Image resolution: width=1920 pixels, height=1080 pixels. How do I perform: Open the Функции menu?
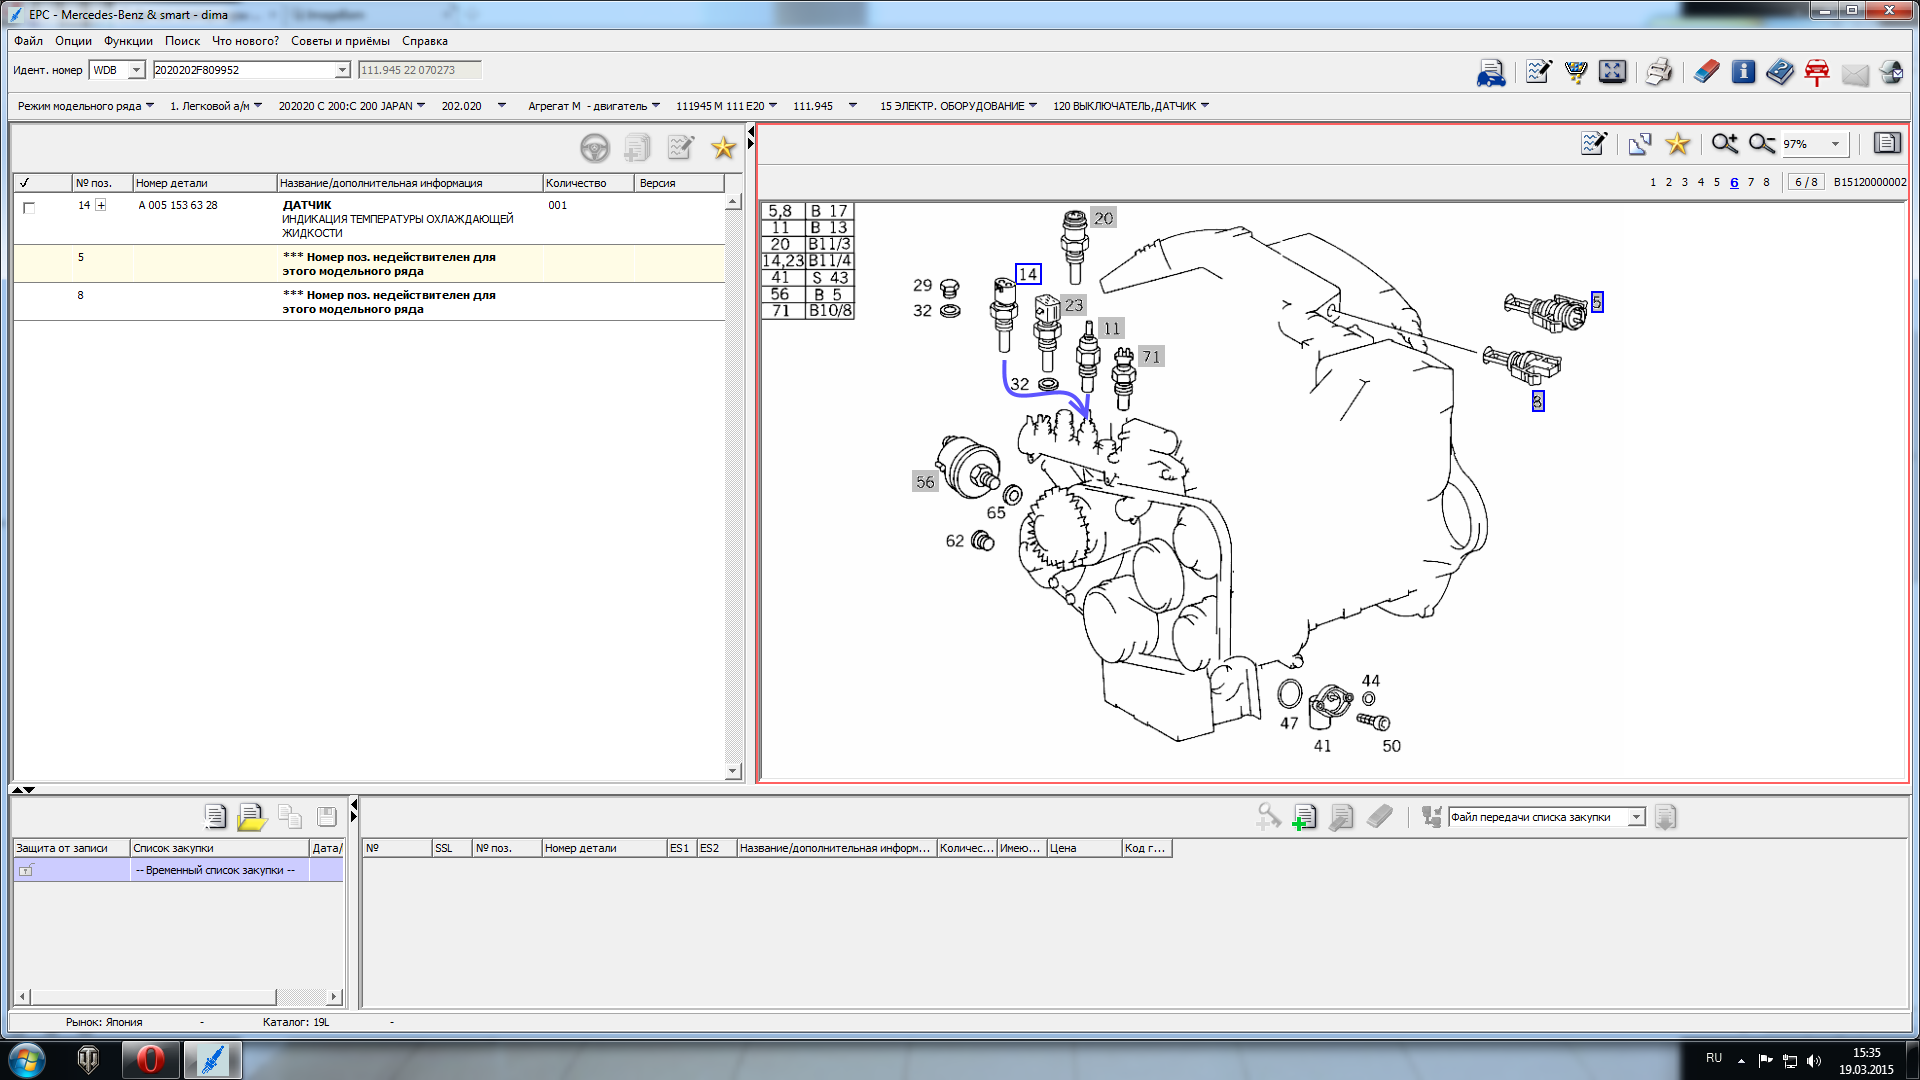[128, 41]
